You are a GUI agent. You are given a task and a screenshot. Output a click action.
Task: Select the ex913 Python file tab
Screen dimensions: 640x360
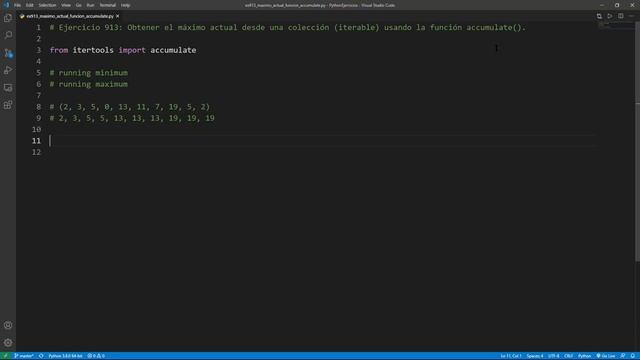(x=69, y=16)
